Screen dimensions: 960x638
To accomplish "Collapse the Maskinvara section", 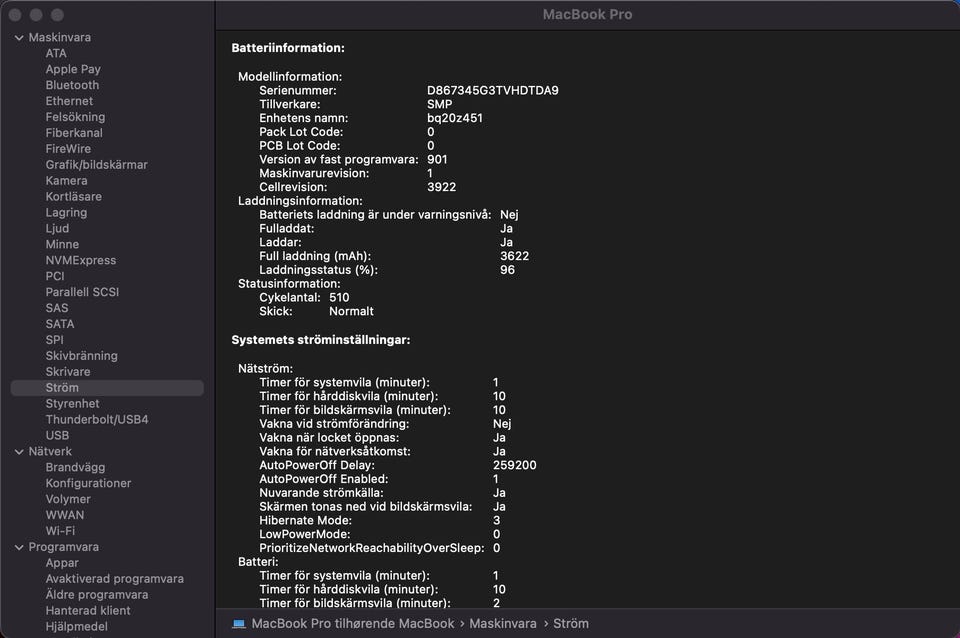I will click(19, 38).
